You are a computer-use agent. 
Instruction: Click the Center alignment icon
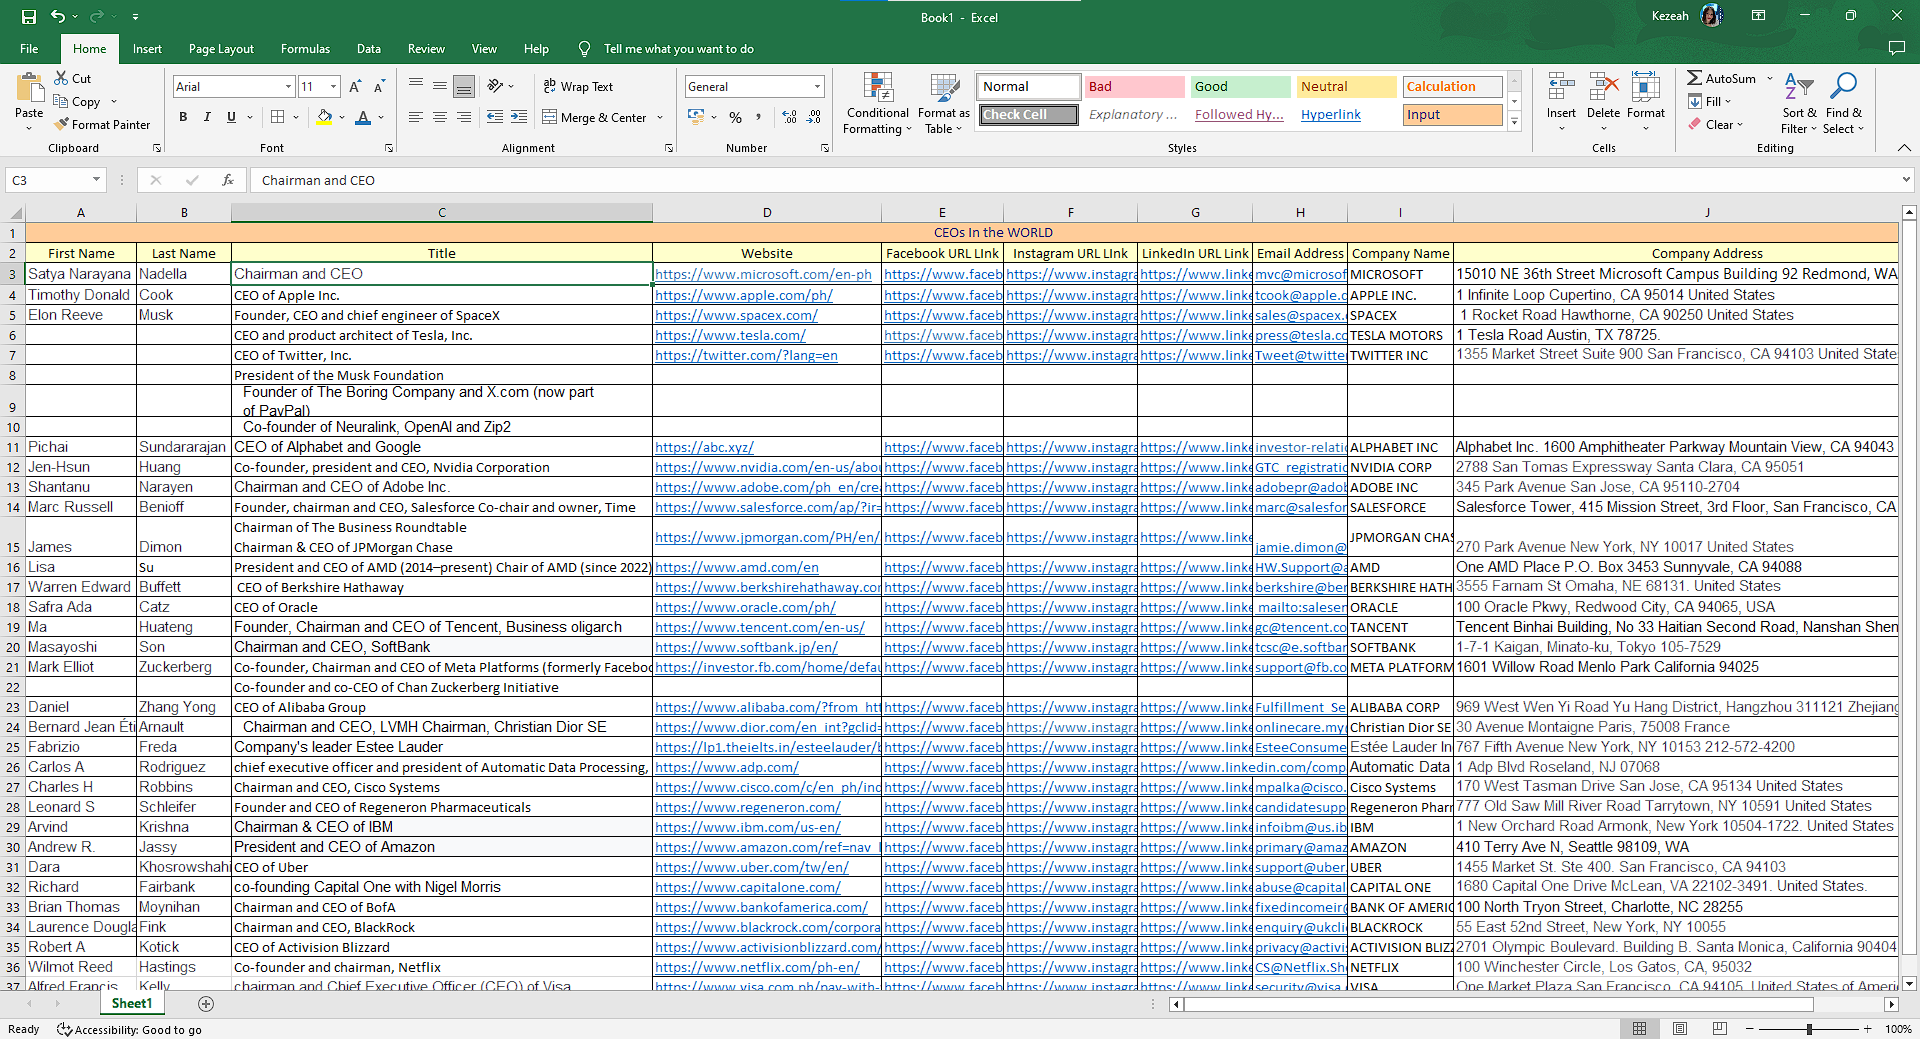tap(440, 117)
